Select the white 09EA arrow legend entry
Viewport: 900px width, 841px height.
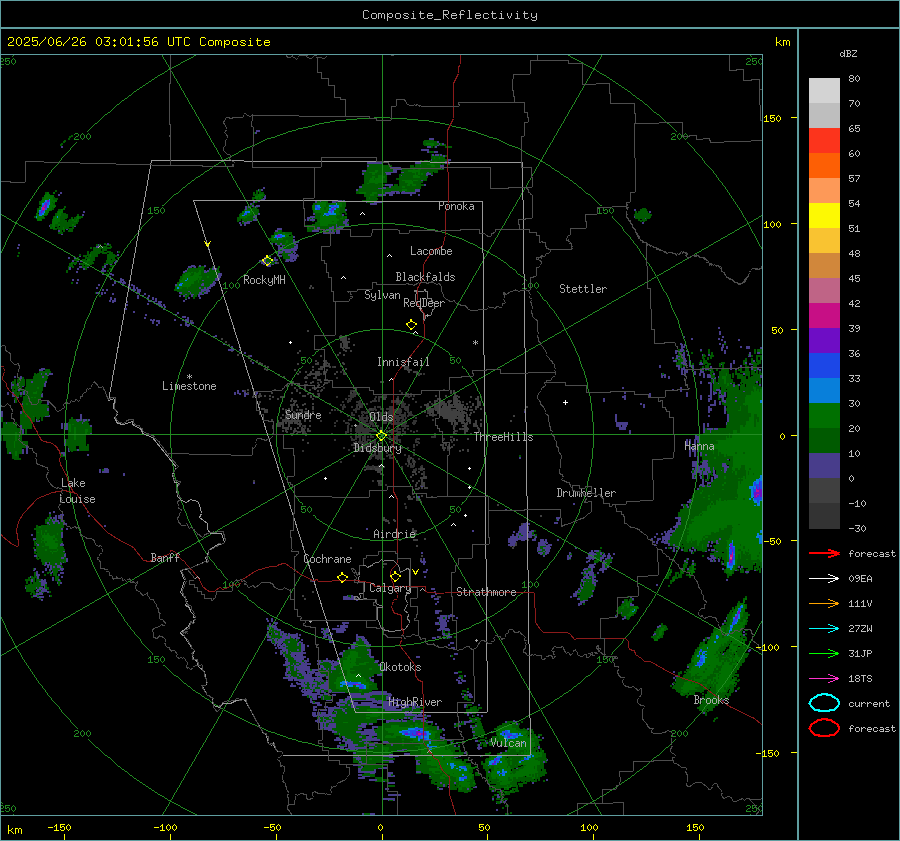point(824,578)
